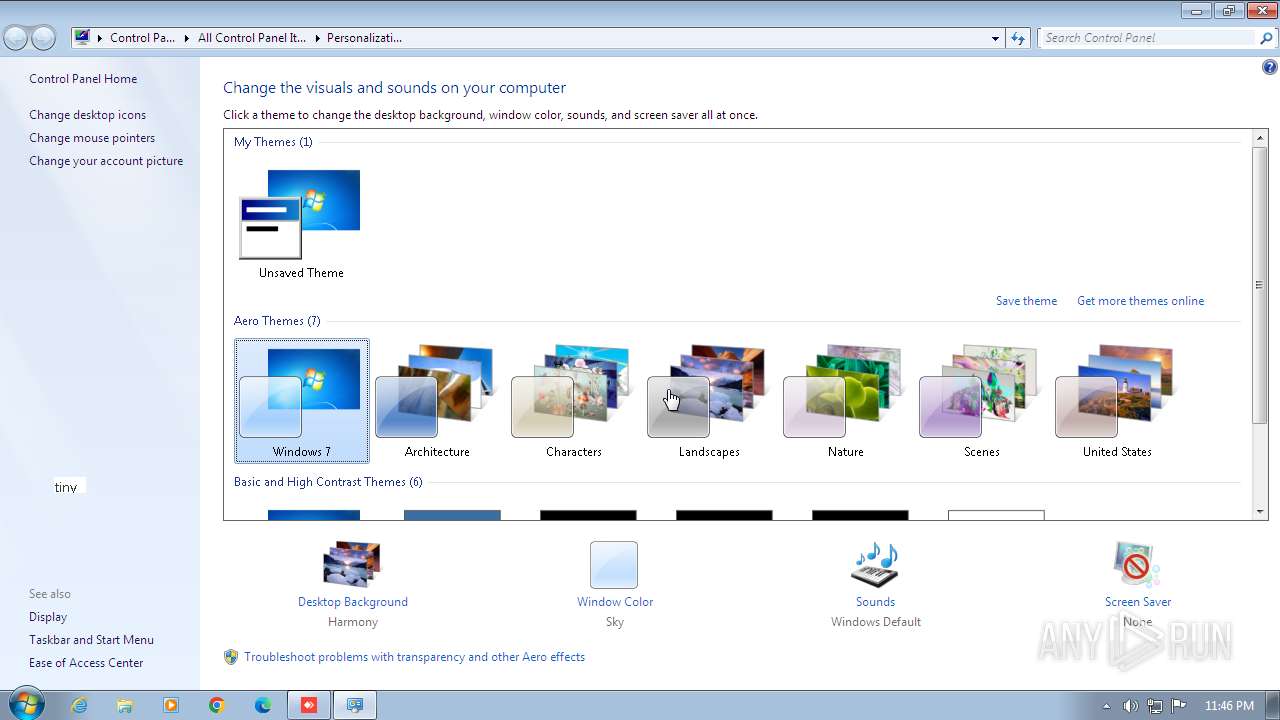Show hidden tray icons arrow
The width and height of the screenshot is (1280, 720).
click(1106, 706)
